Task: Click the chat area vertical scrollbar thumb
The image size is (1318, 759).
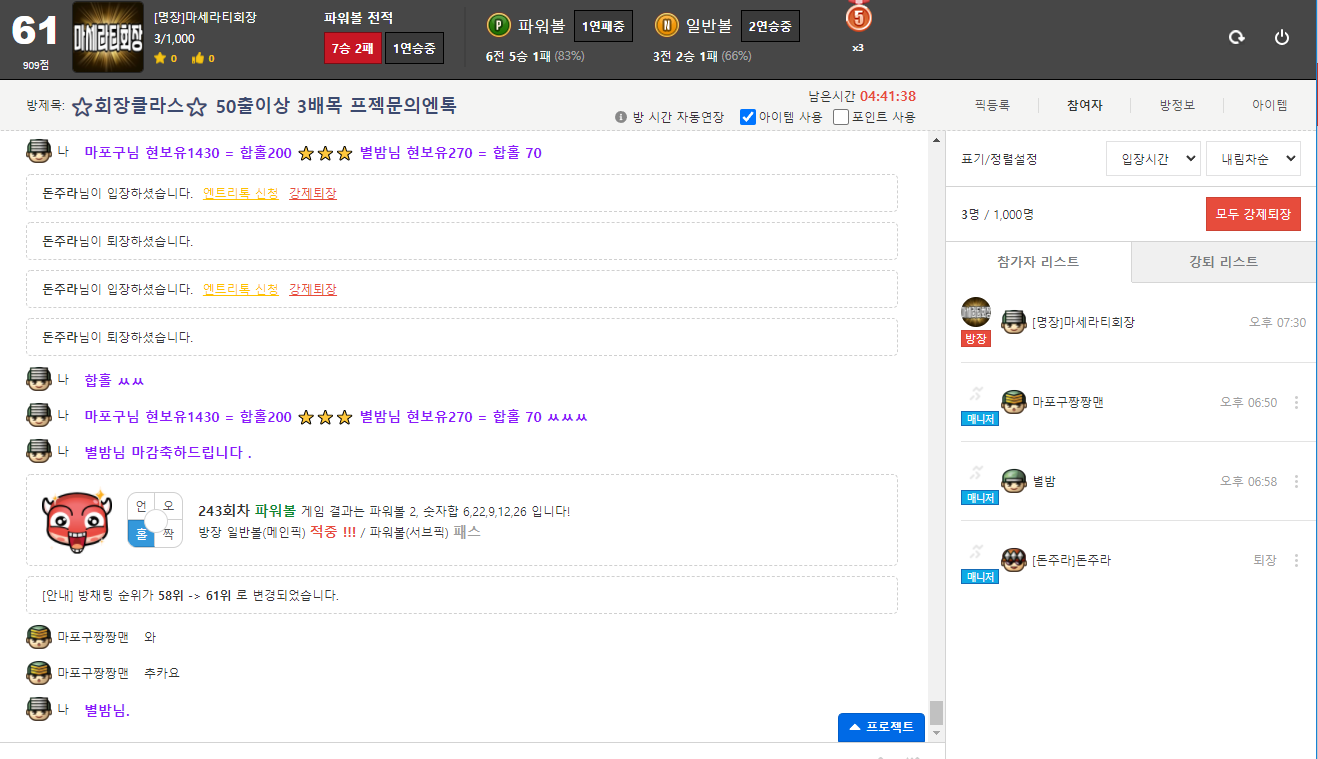Action: point(936,712)
